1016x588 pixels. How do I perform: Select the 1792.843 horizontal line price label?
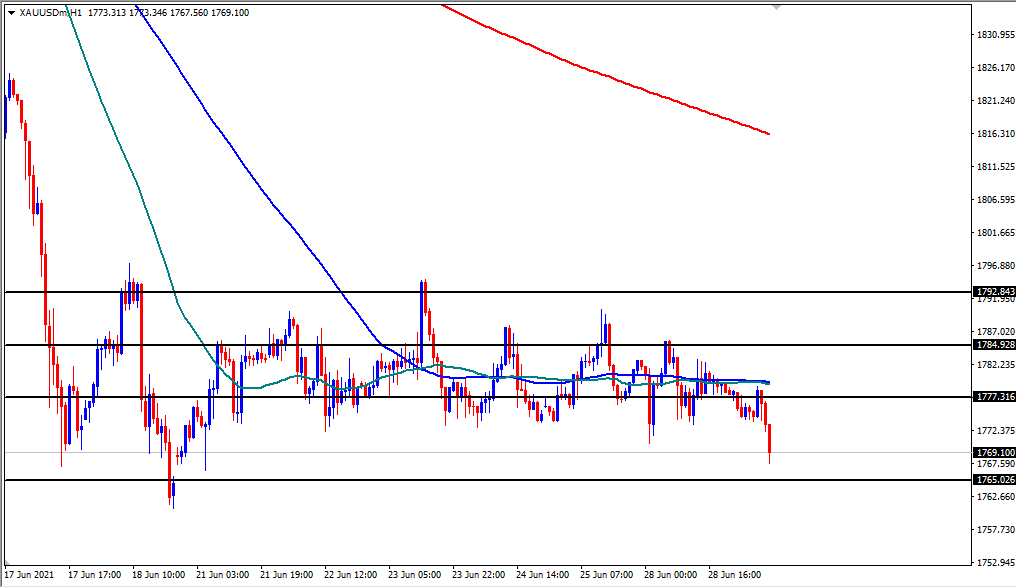tap(995, 292)
